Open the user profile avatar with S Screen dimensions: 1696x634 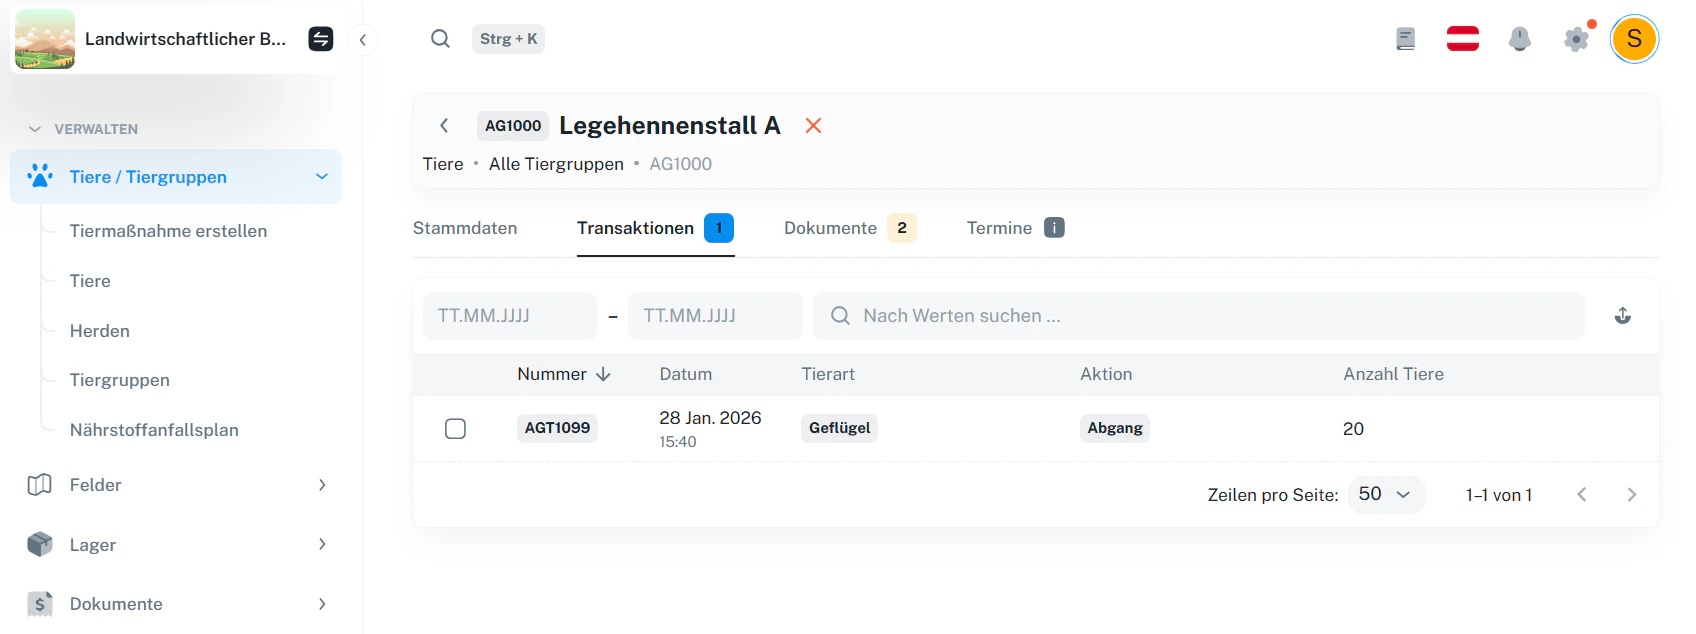tap(1635, 38)
